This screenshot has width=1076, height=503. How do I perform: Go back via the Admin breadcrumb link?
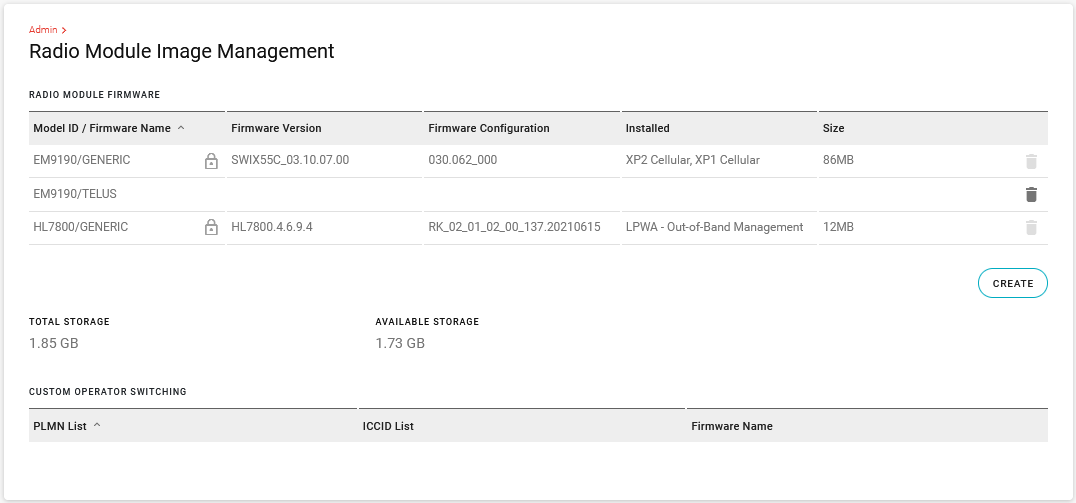[44, 30]
